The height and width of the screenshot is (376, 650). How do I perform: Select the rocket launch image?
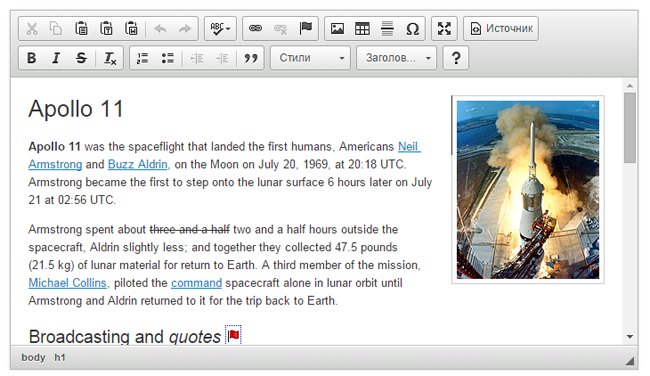528,189
